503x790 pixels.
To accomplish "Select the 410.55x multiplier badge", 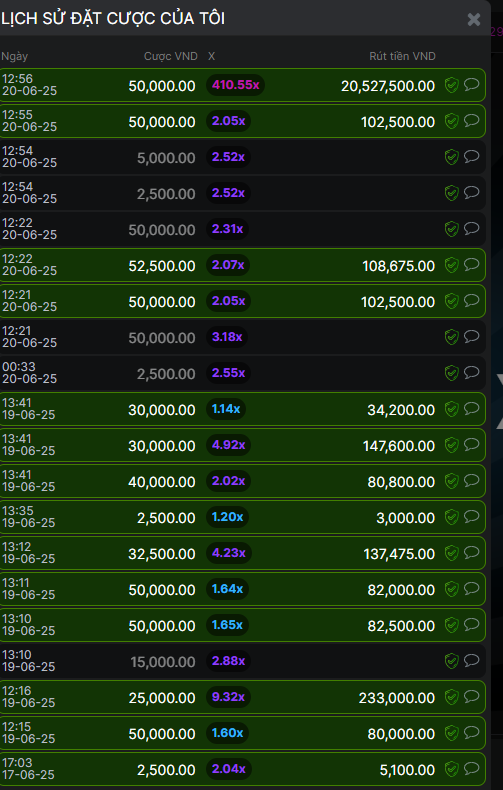I will pyautogui.click(x=235, y=85).
